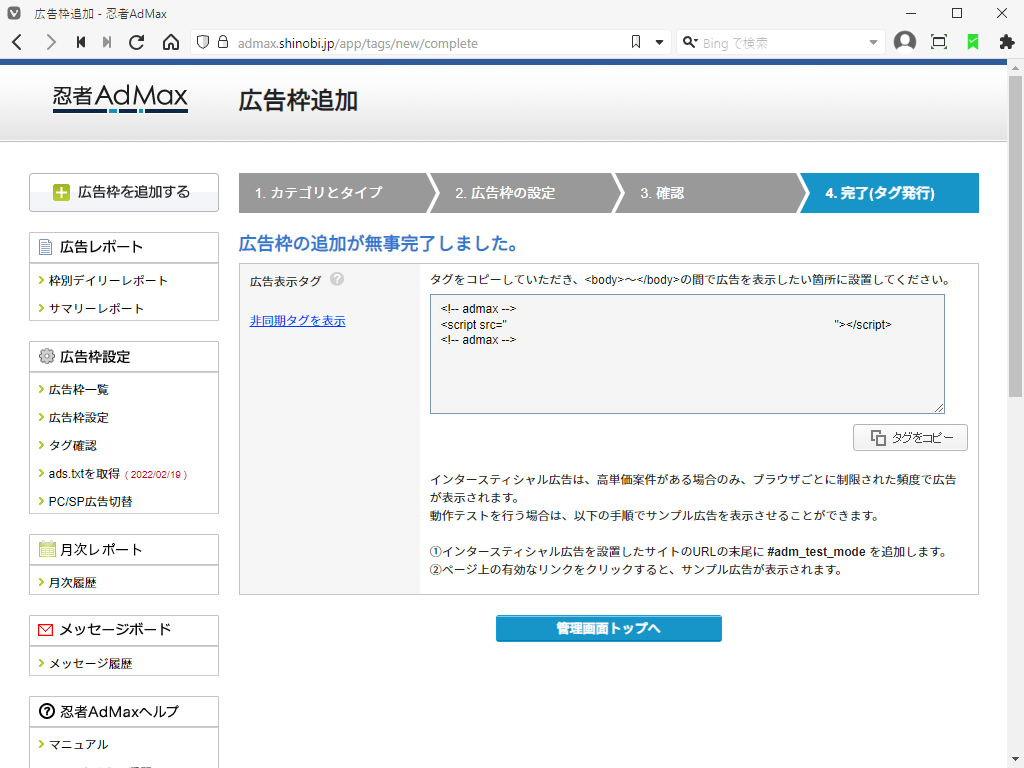Open マニュアル help link
The image size is (1024, 768).
click(x=78, y=744)
